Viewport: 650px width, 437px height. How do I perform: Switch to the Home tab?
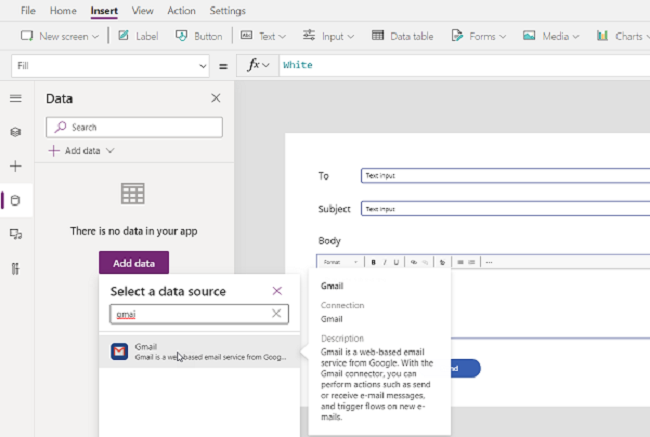coord(63,10)
